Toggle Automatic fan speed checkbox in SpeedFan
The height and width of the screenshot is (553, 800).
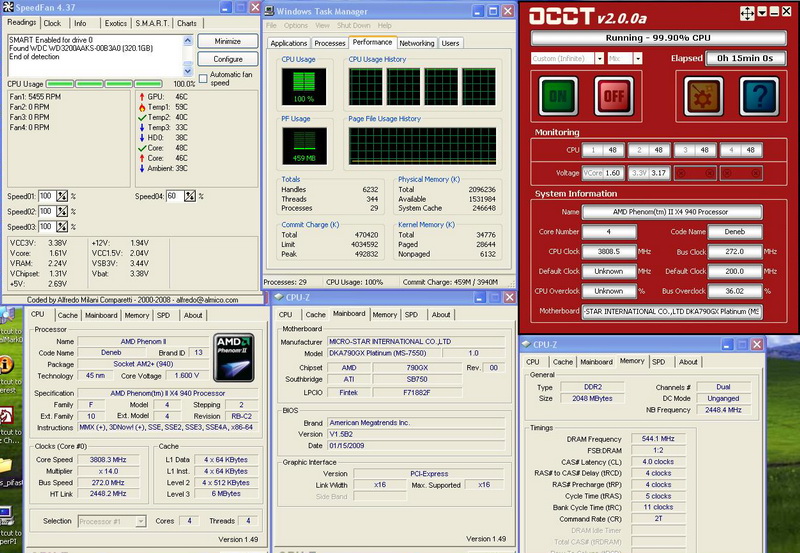click(203, 79)
